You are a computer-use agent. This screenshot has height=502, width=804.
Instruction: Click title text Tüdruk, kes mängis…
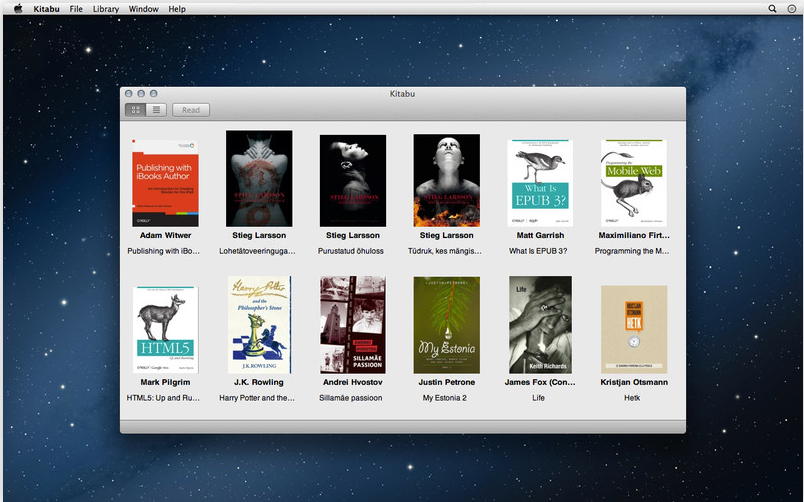pyautogui.click(x=445, y=251)
